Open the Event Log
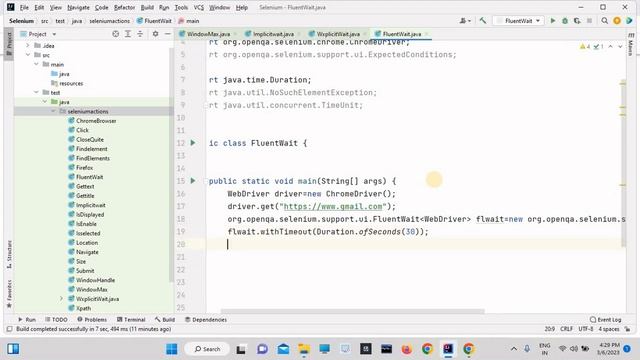 tap(606, 319)
